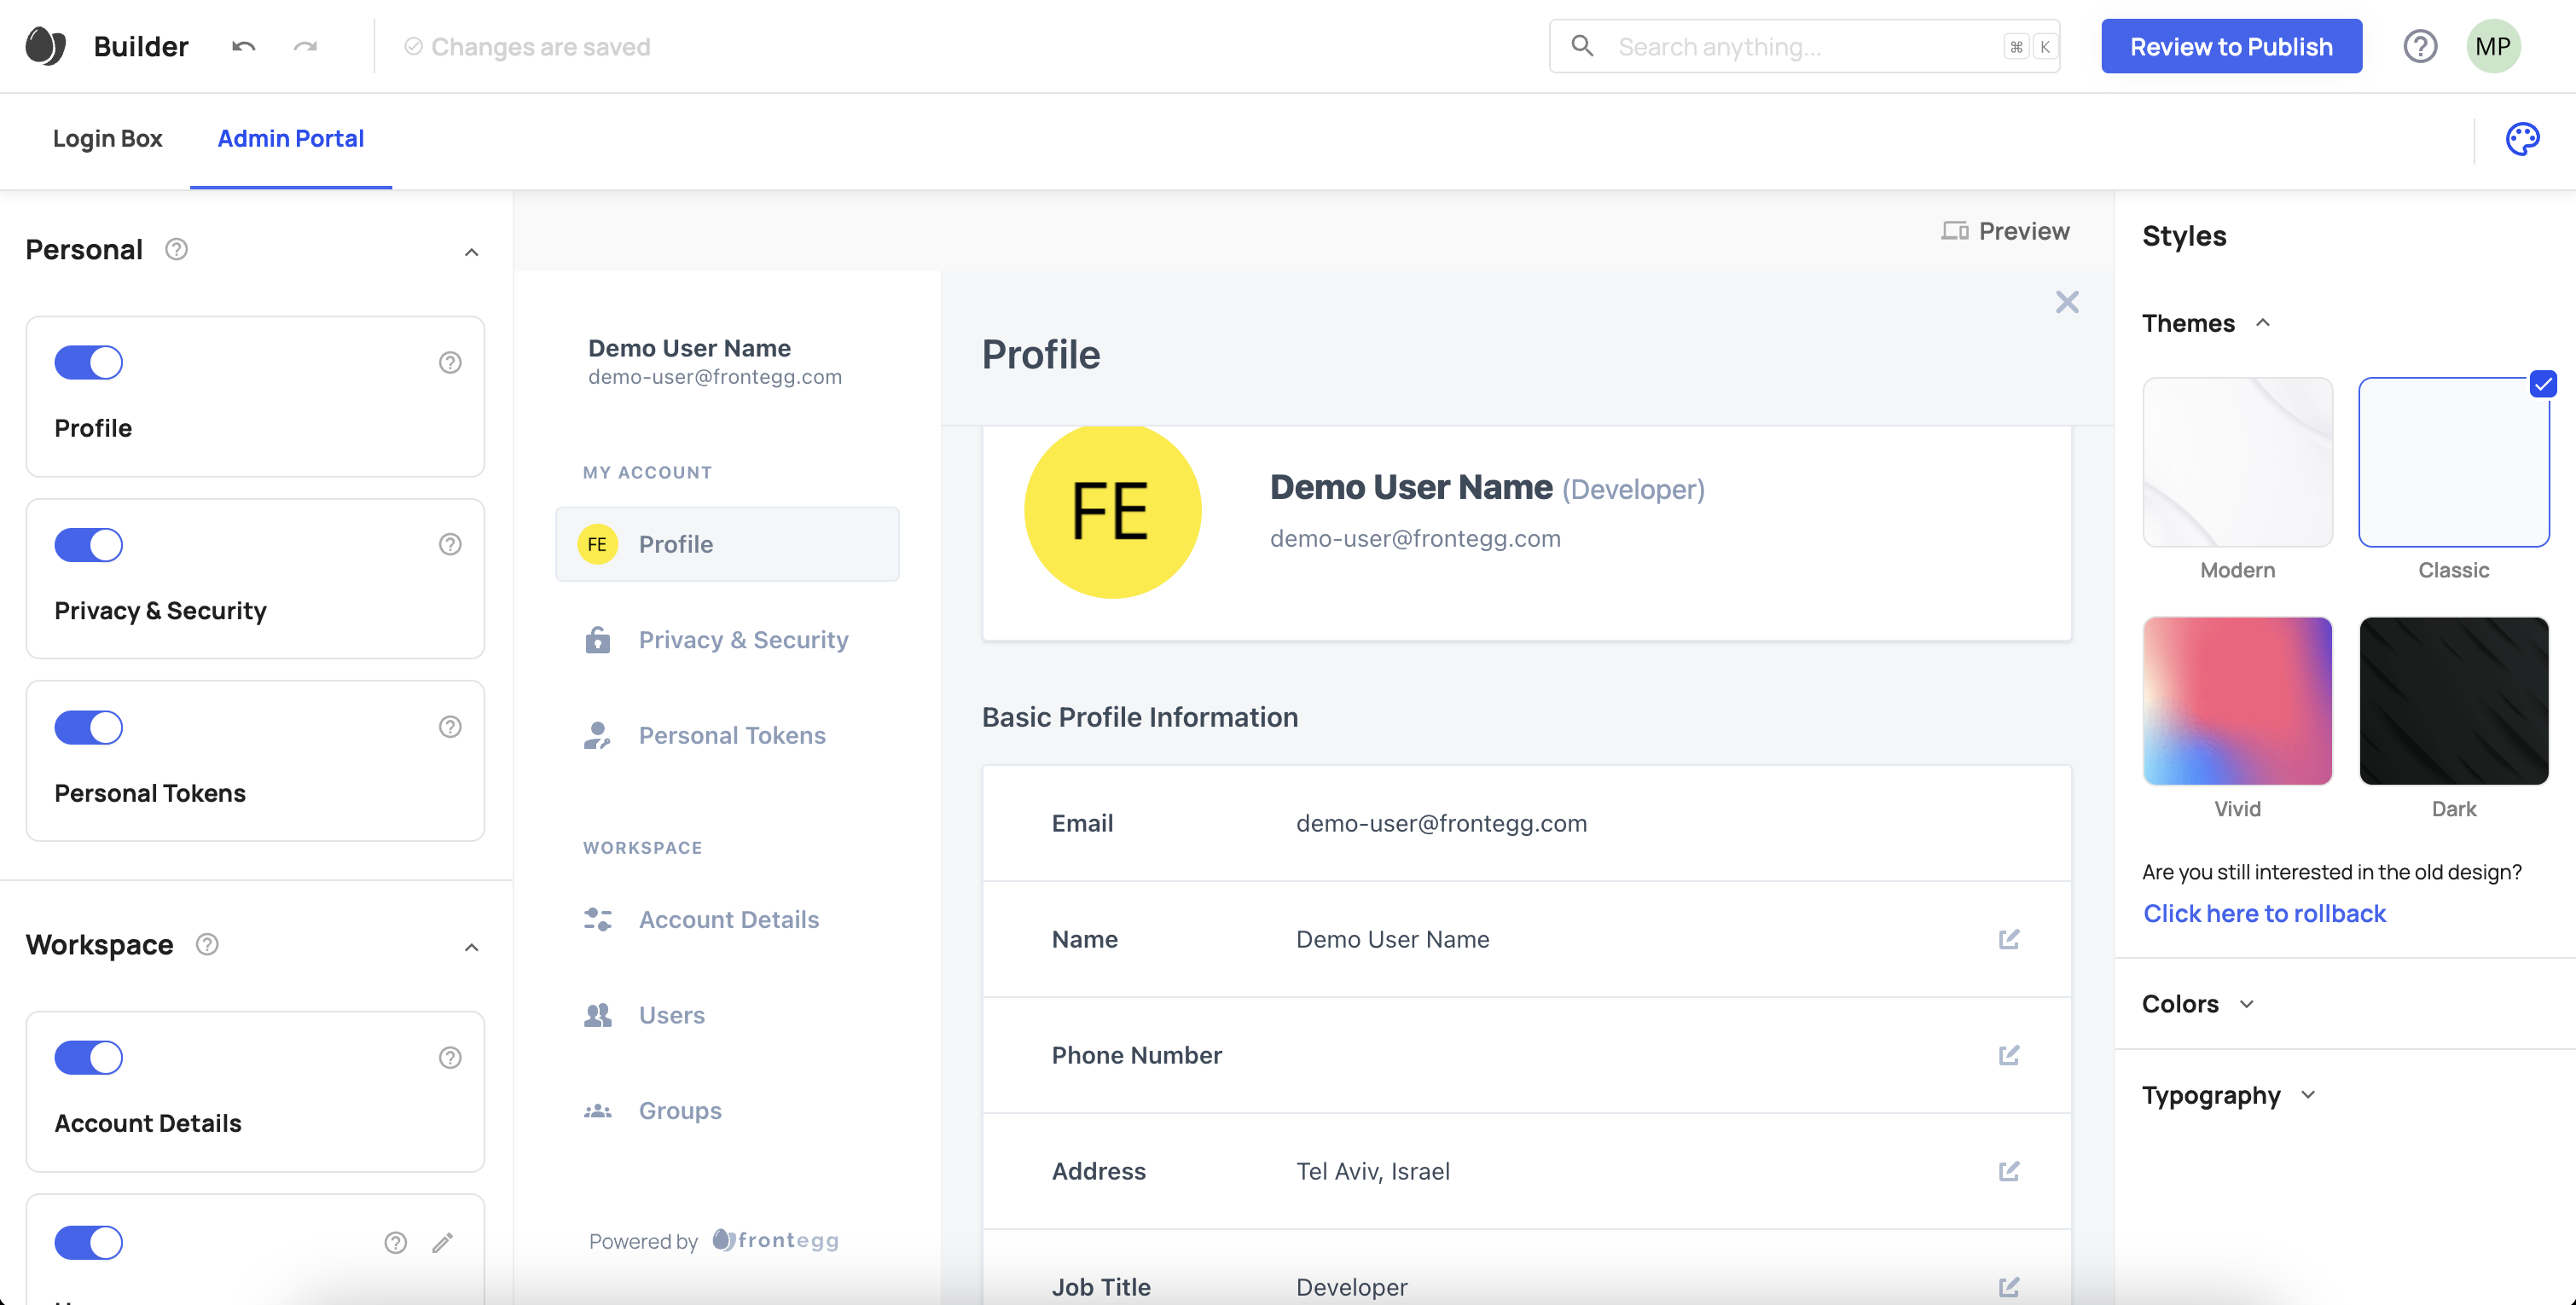Open the styles palette icon
This screenshot has width=2576, height=1305.
coord(2522,139)
